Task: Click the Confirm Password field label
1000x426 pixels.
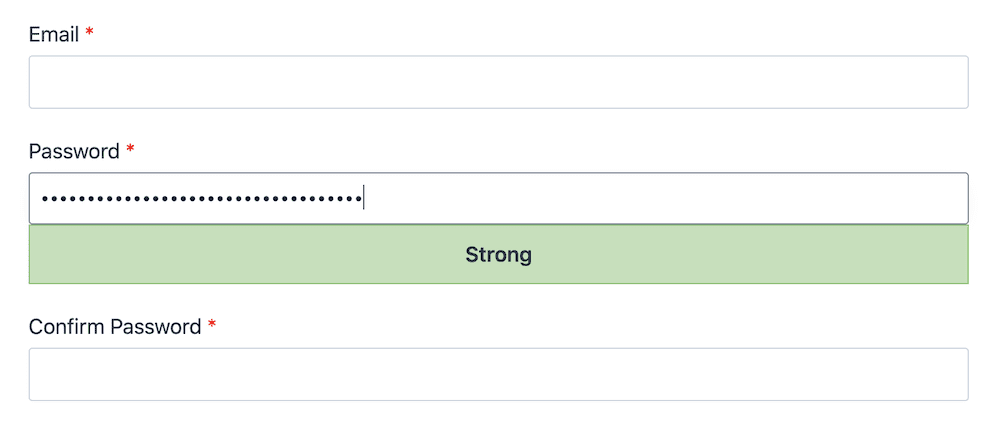Action: pyautogui.click(x=115, y=327)
